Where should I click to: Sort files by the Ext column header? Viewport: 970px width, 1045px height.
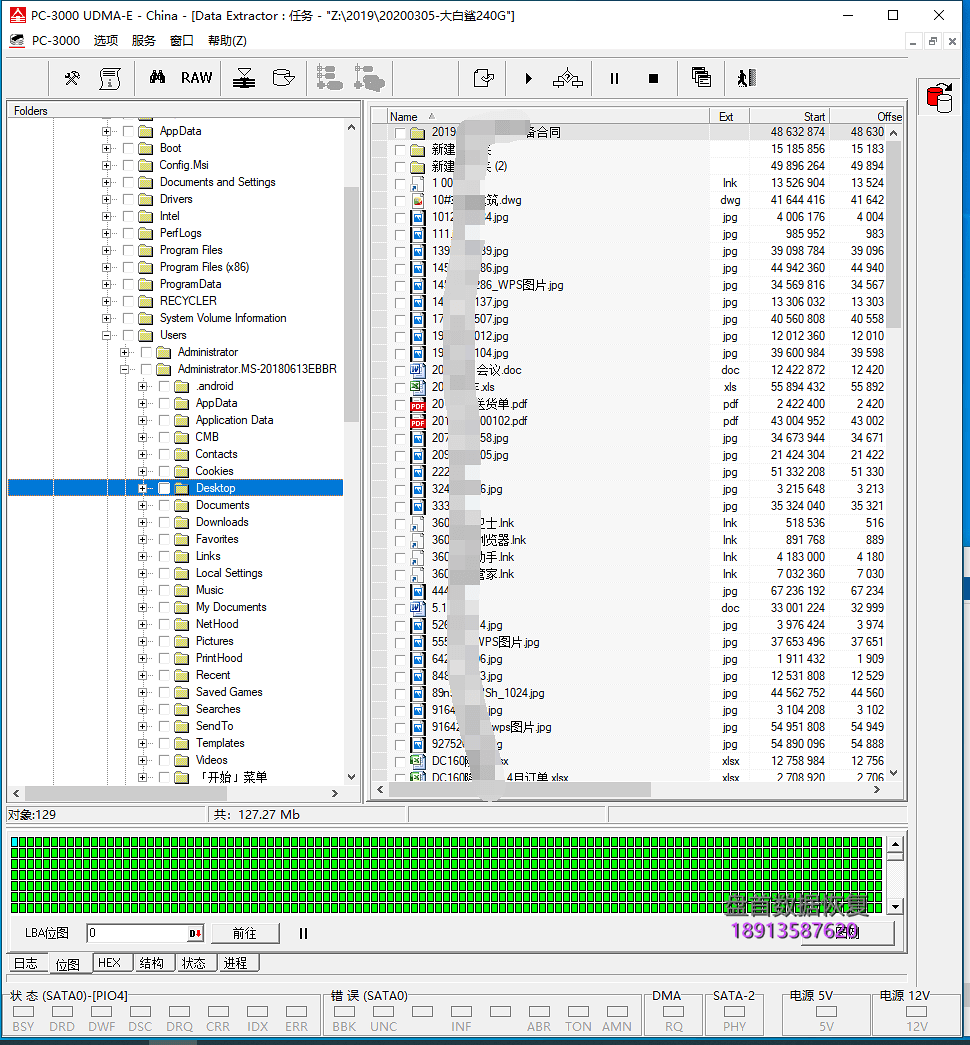(729, 117)
